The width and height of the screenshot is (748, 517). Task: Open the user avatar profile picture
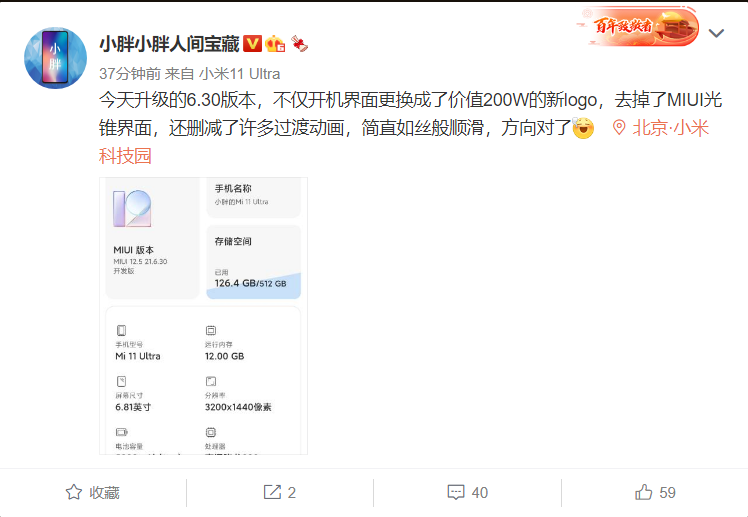(55, 58)
